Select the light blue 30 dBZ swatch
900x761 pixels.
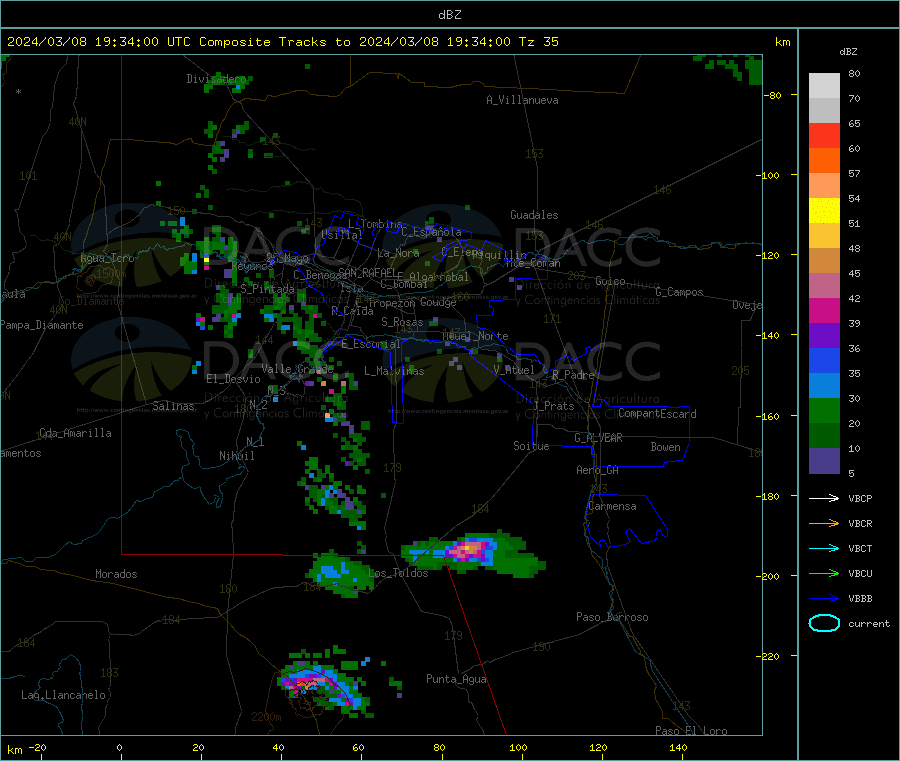point(824,386)
